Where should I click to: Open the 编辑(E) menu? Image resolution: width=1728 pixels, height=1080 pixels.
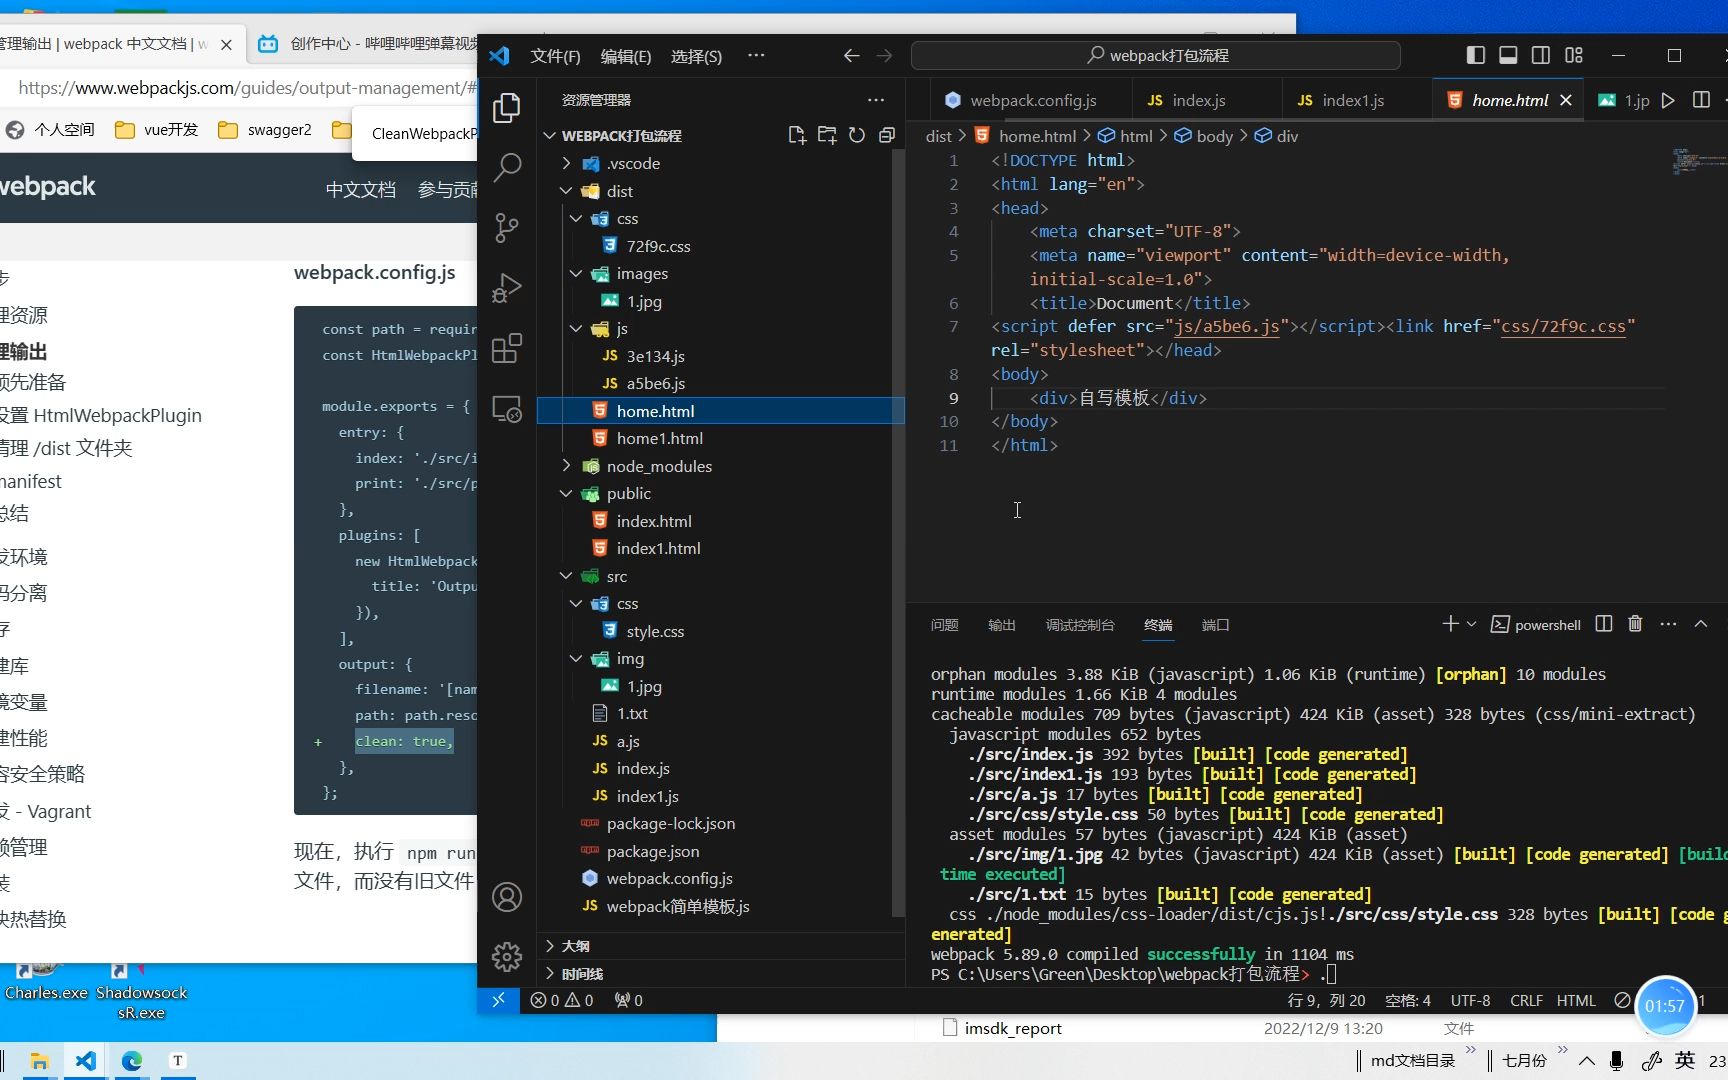[x=625, y=56]
